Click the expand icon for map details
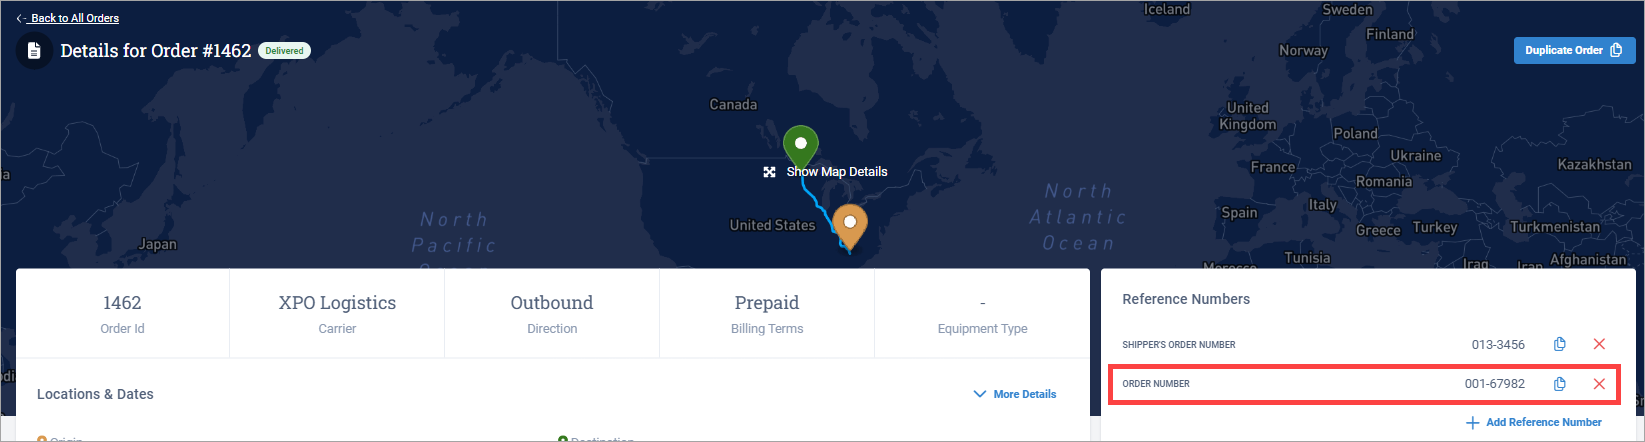This screenshot has width=1645, height=442. [769, 172]
